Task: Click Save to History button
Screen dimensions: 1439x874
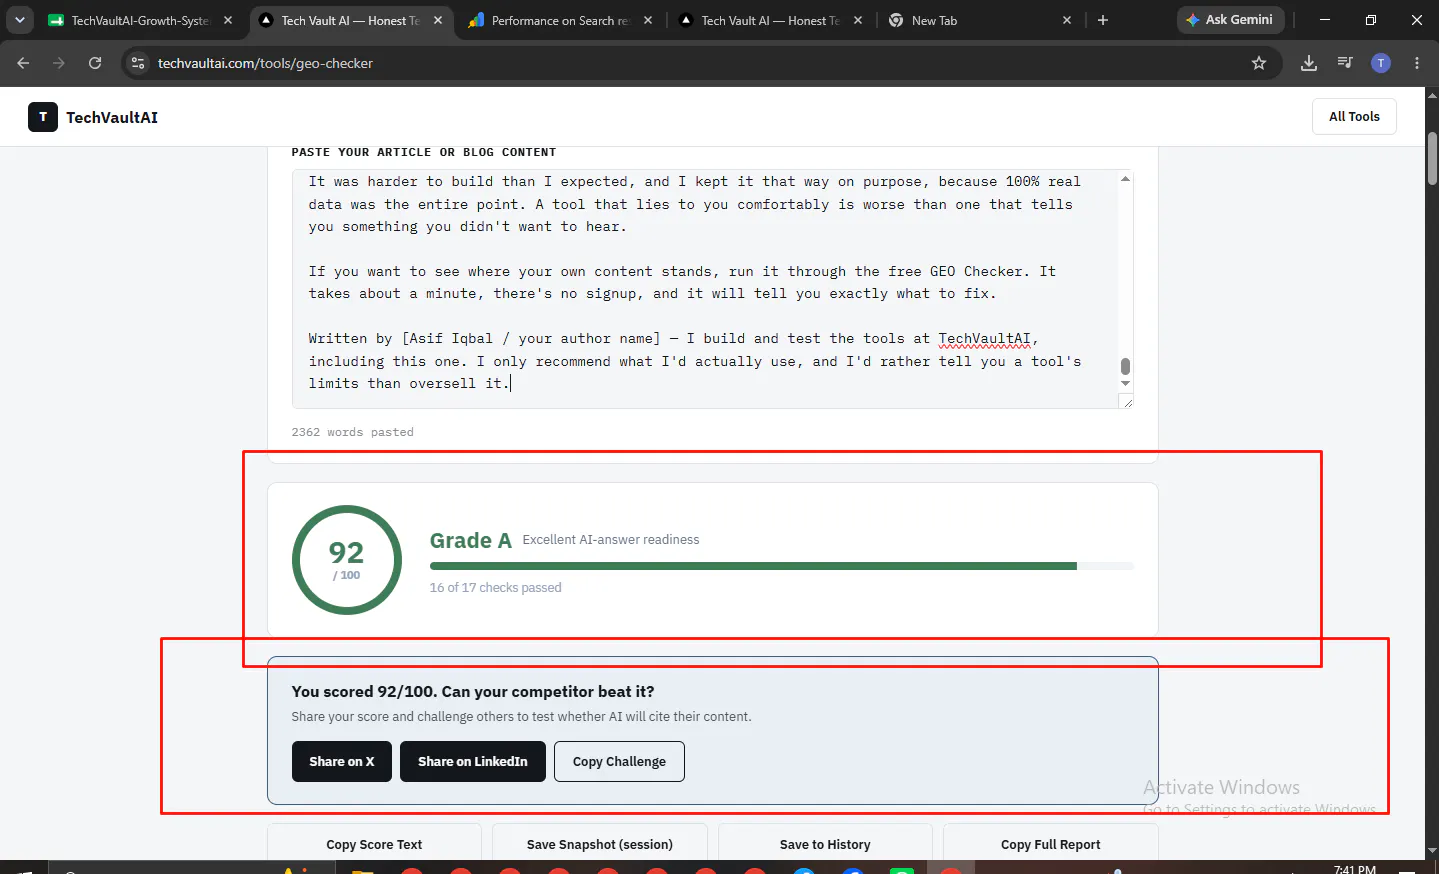Action: click(825, 844)
